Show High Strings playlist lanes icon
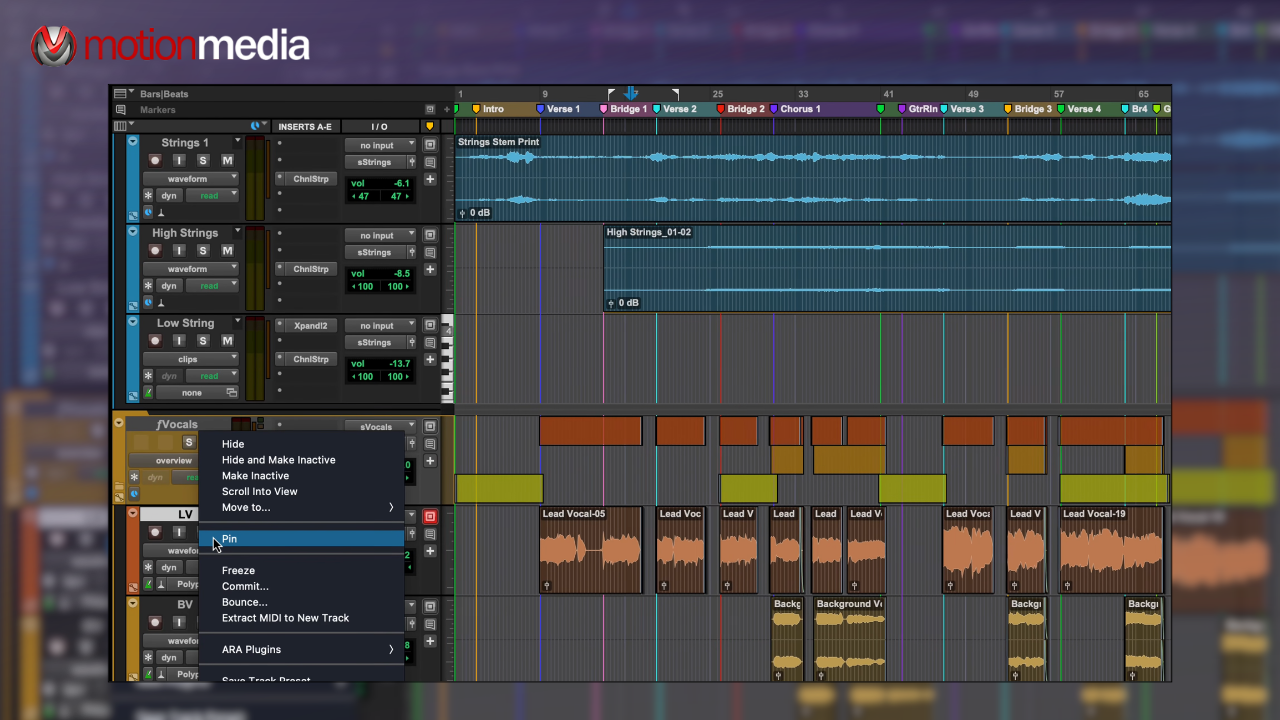This screenshot has width=1280, height=720. 430,236
